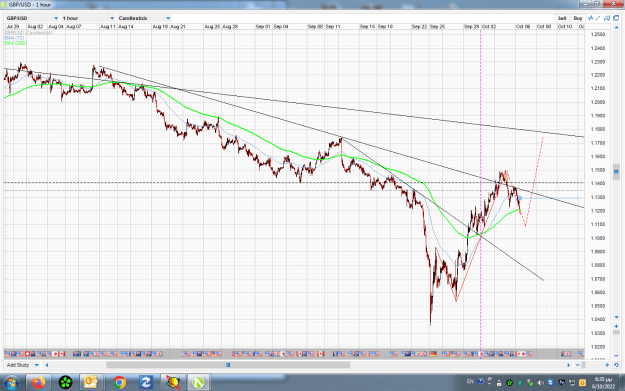Open Outlook from the taskbar
625x391 pixels.
point(91,383)
